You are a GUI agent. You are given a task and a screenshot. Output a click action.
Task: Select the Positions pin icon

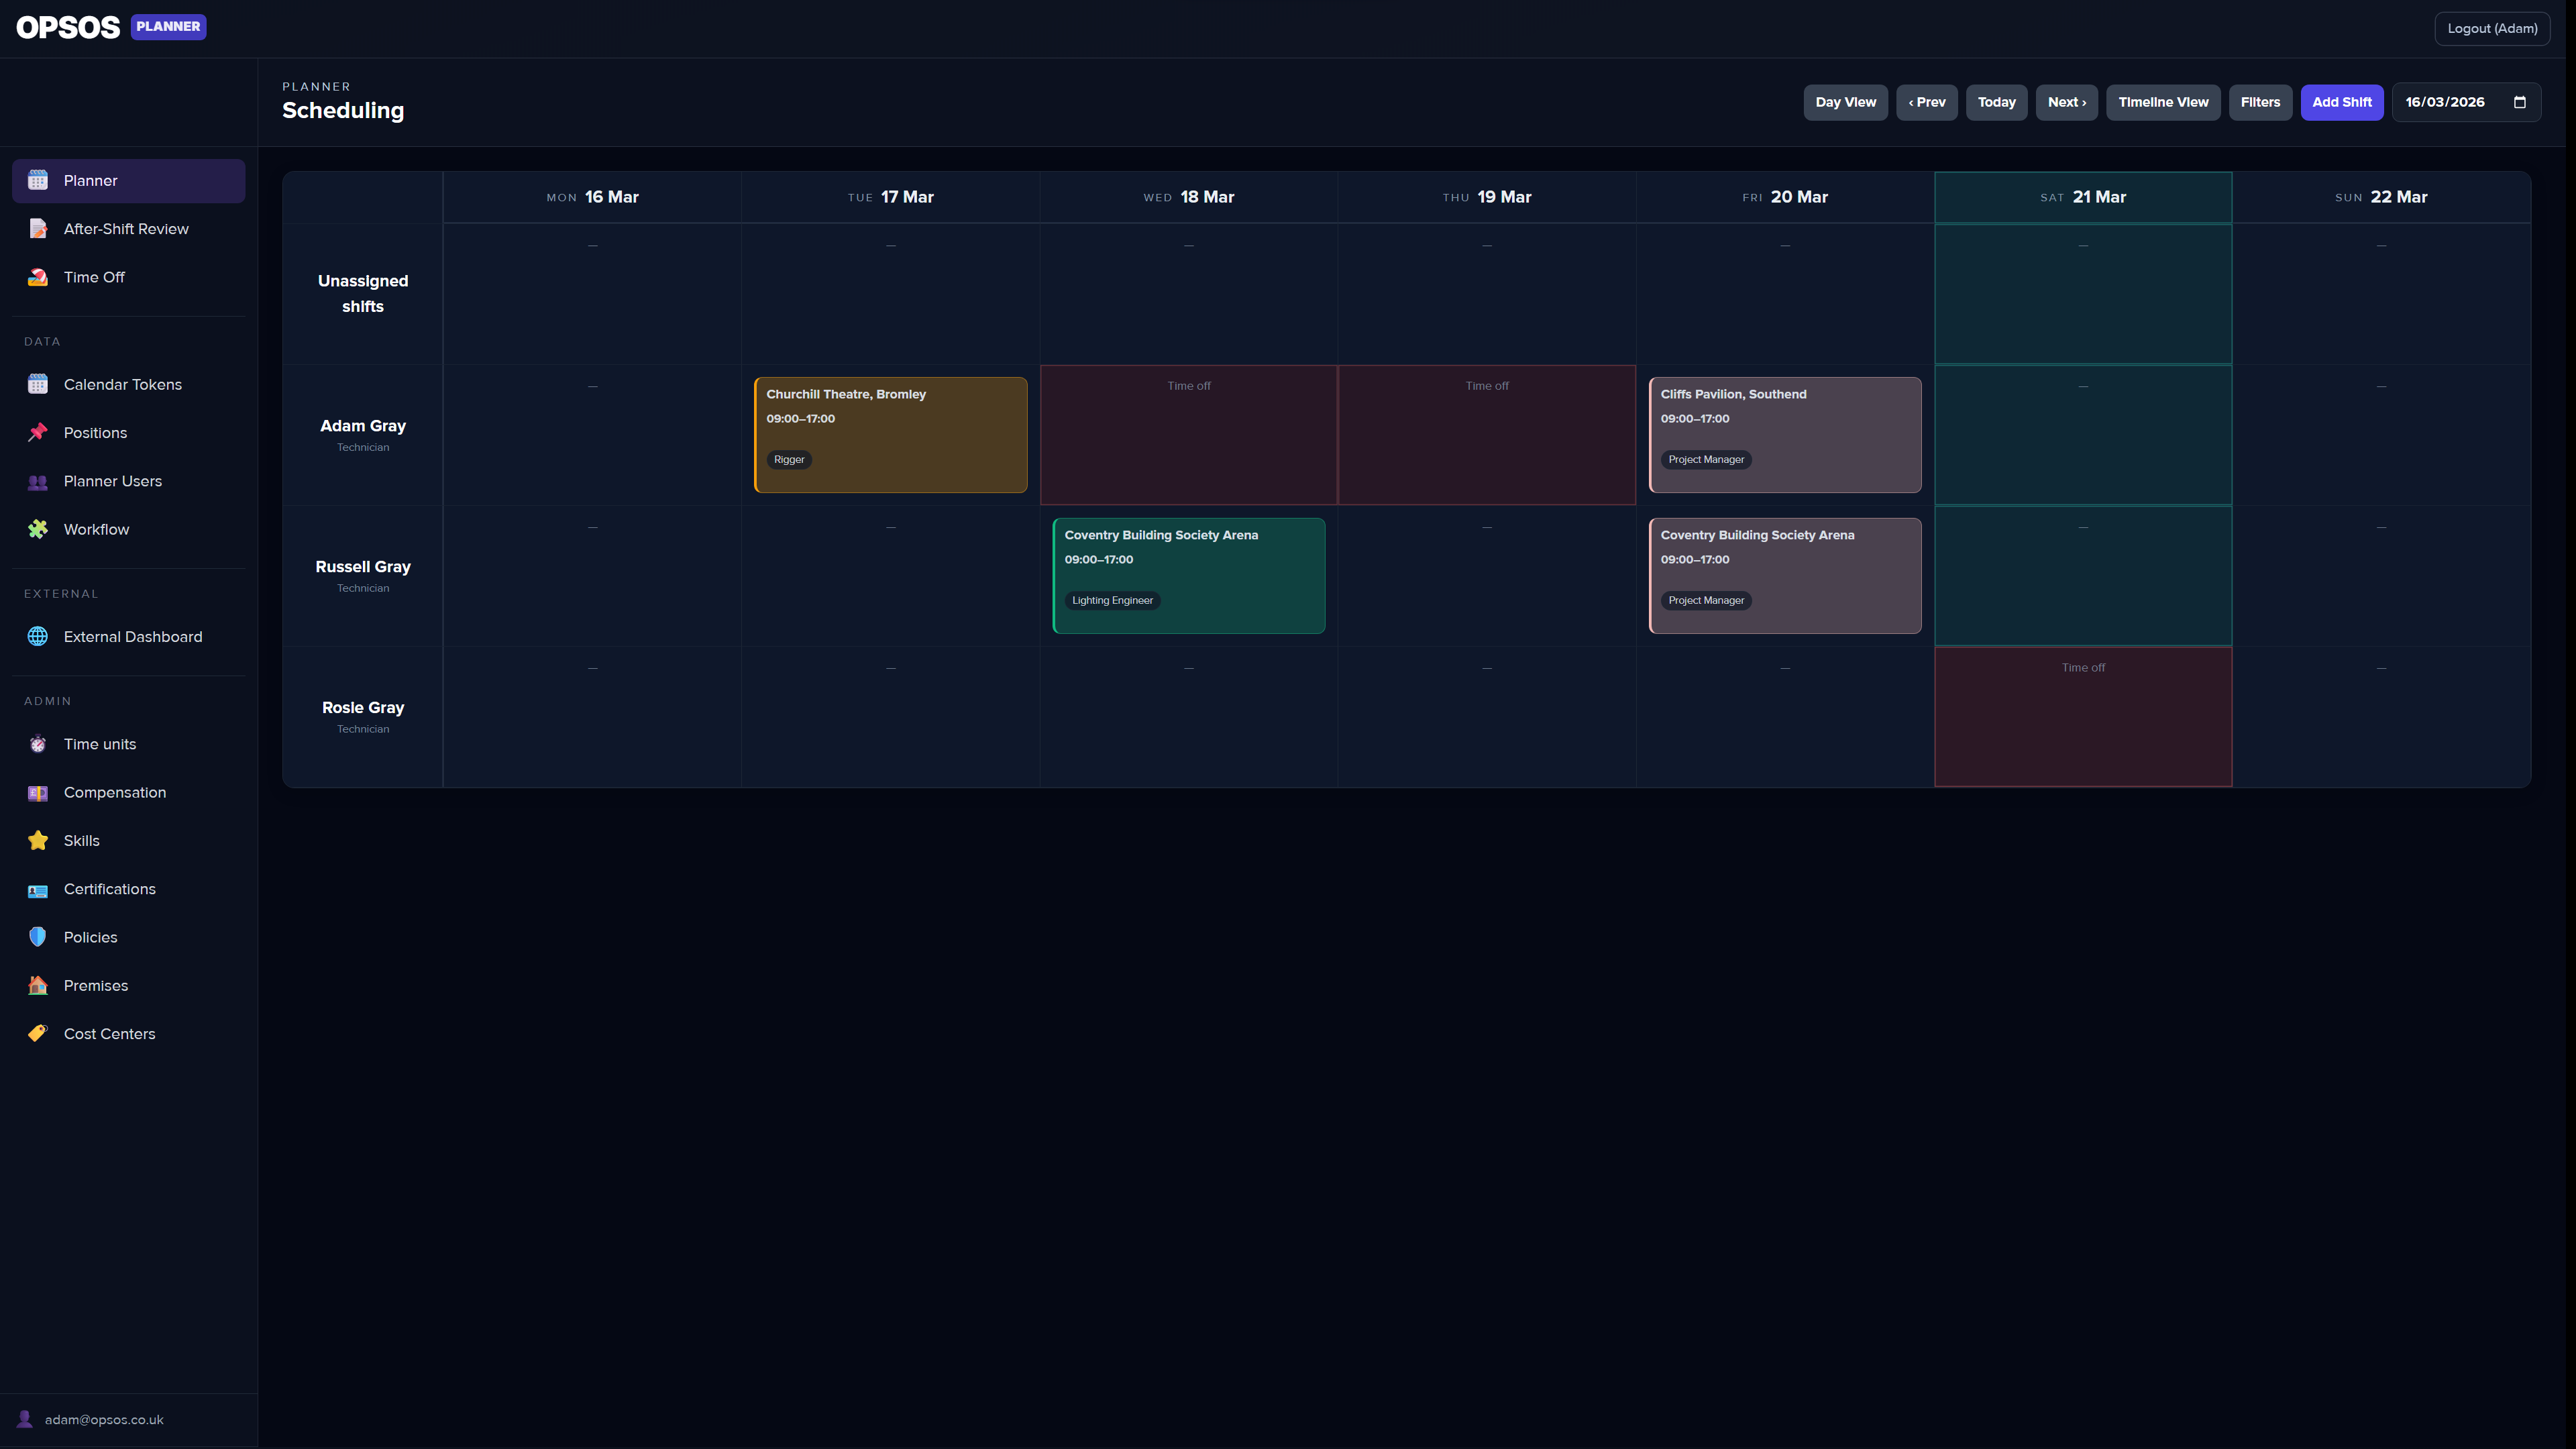(x=37, y=432)
